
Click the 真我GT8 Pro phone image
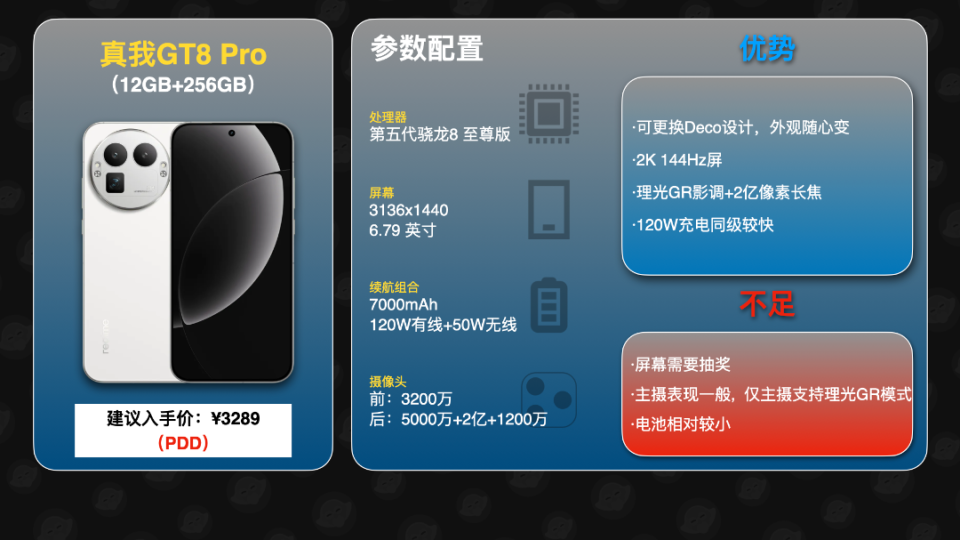tap(188, 252)
